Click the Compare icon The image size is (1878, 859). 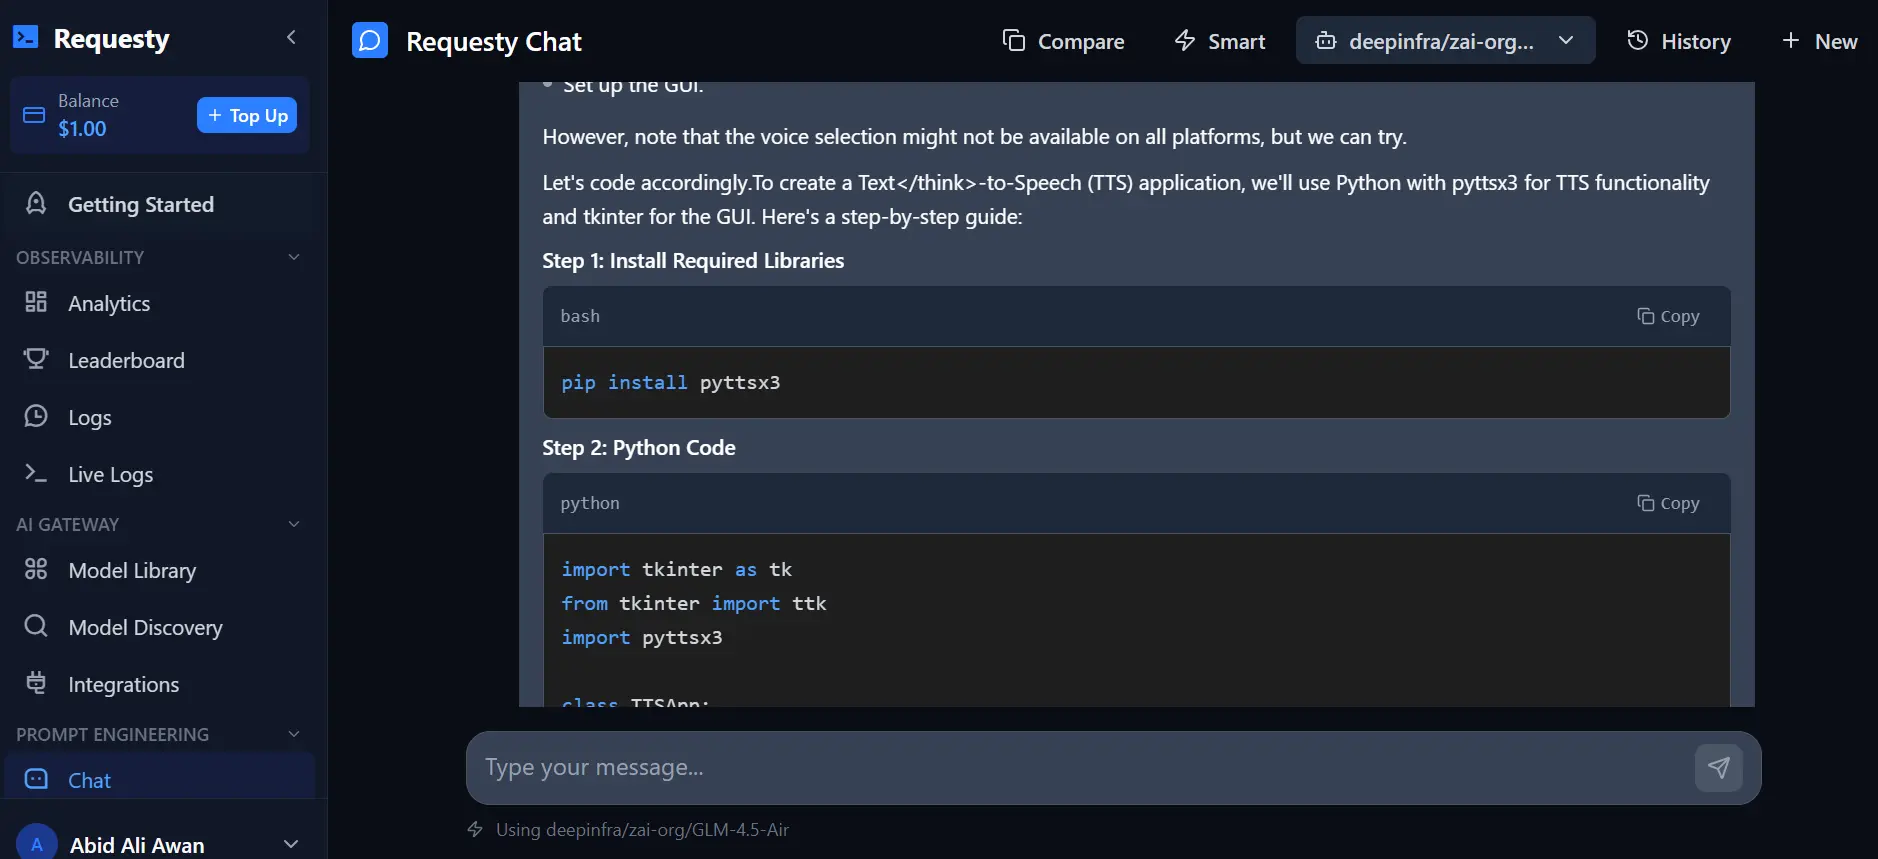(1014, 40)
